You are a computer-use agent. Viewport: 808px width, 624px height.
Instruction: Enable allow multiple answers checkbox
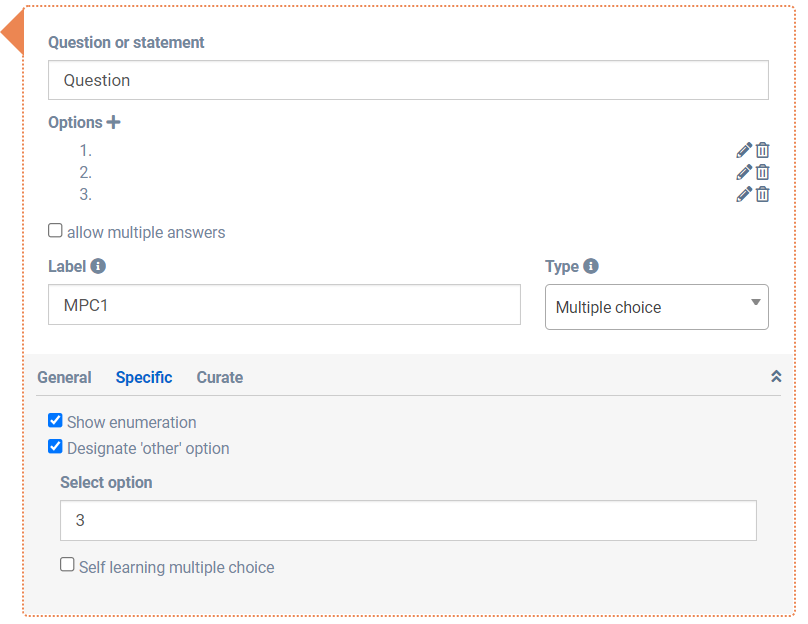(x=56, y=231)
